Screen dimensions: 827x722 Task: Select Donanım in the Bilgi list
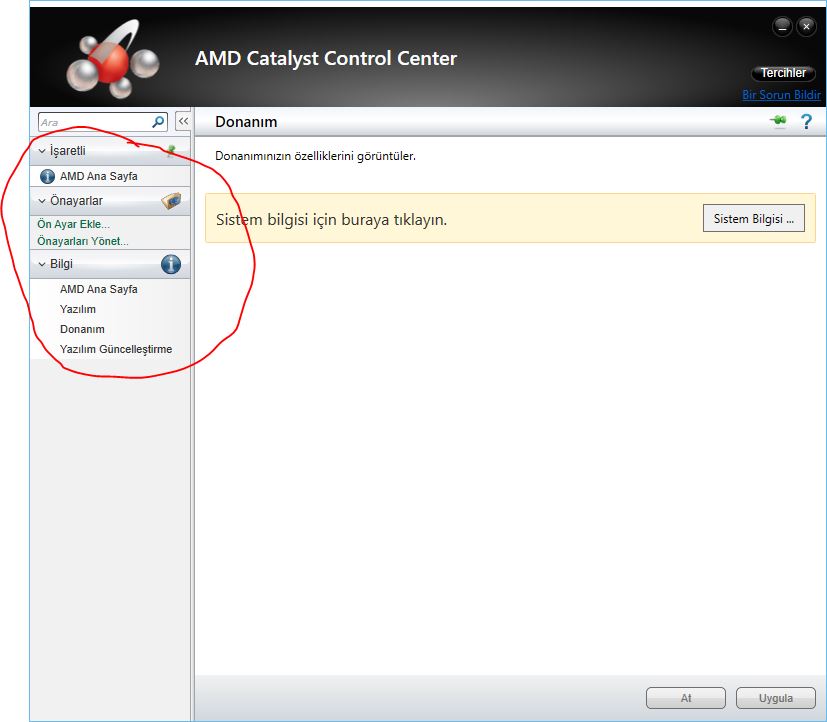coord(82,329)
